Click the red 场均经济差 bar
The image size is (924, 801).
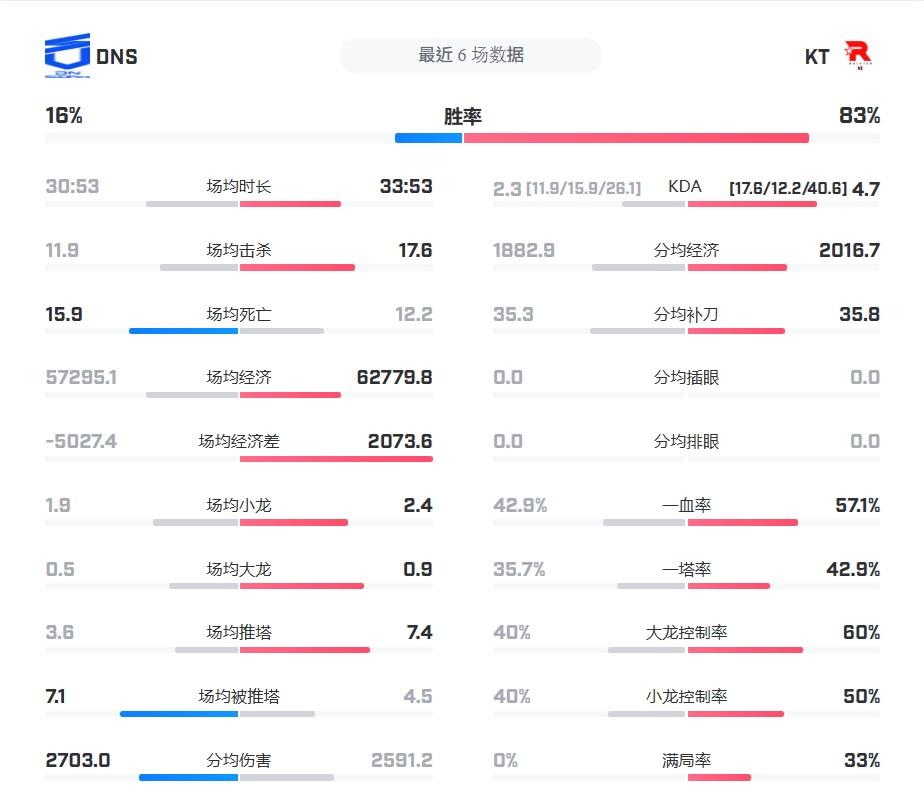coord(336,459)
